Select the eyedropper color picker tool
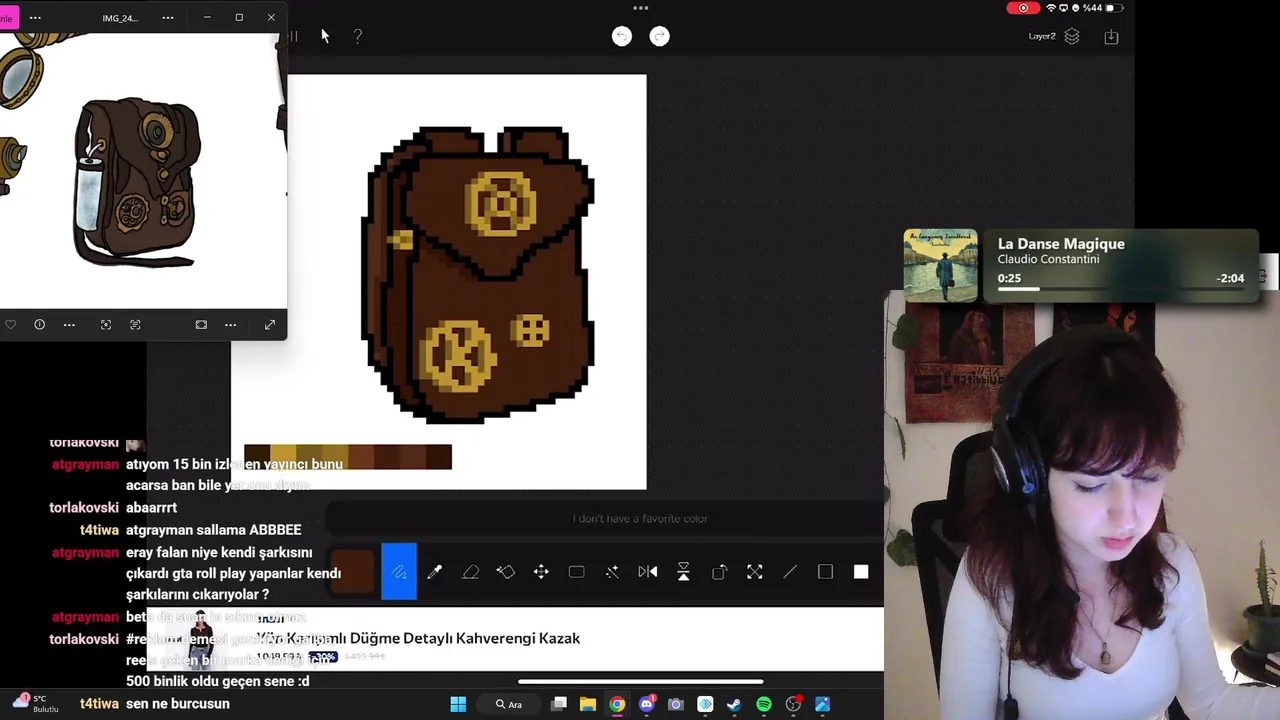The height and width of the screenshot is (720, 1280). (435, 572)
